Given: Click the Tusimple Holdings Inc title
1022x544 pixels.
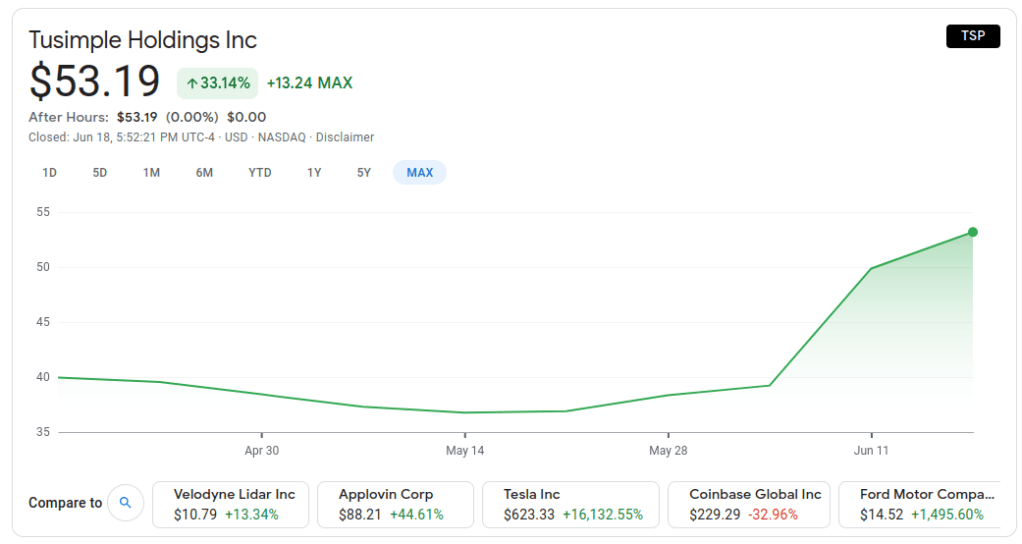Looking at the screenshot, I should 143,40.
